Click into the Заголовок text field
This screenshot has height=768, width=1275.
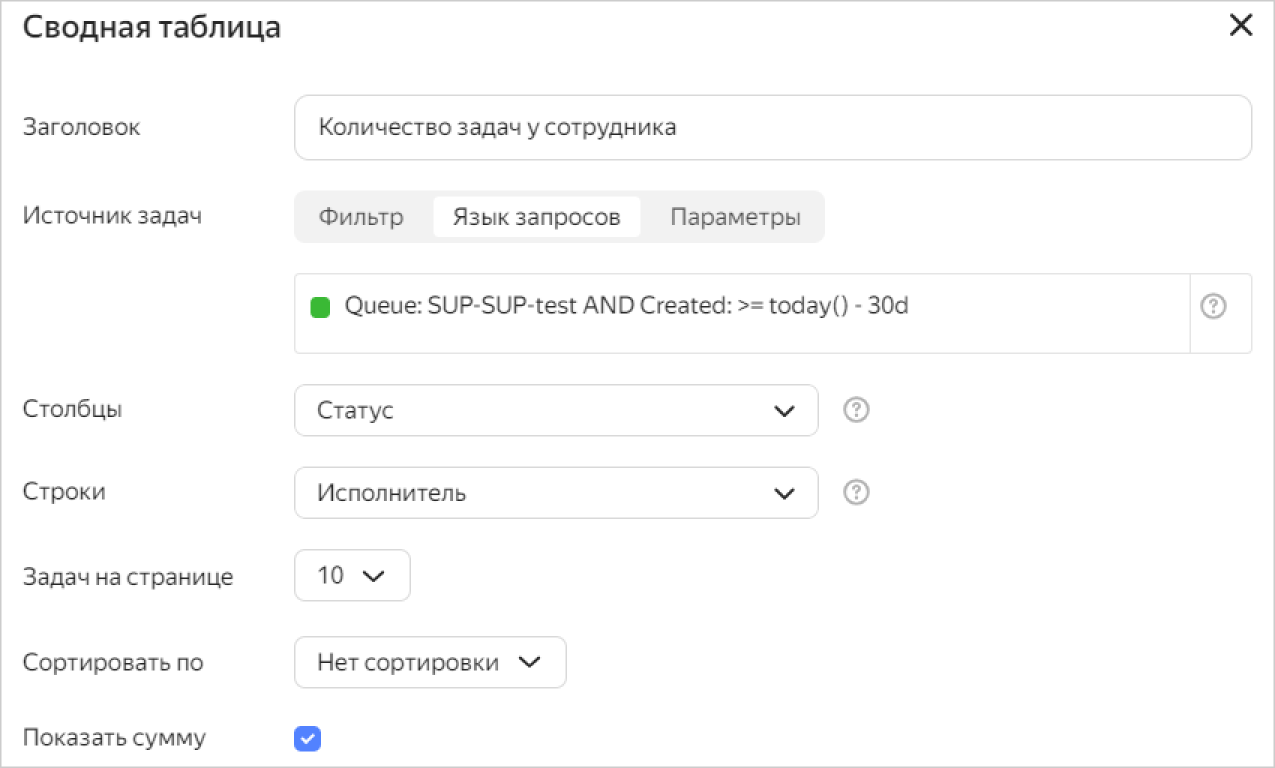tap(772, 128)
